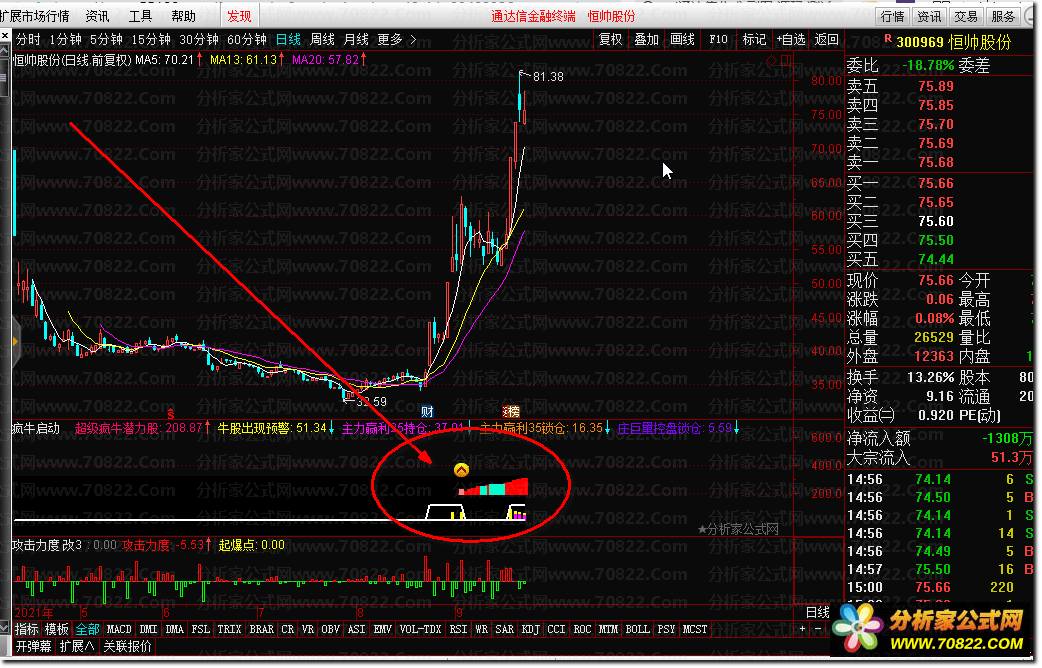
Task: Click the 卖一 price 75.68
Action: pyautogui.click(x=936, y=162)
